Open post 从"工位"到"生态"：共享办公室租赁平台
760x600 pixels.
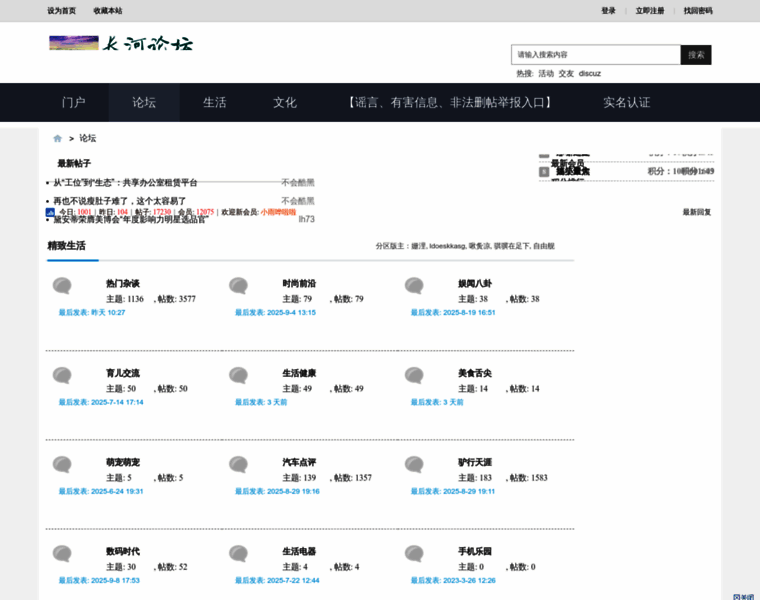coord(126,183)
